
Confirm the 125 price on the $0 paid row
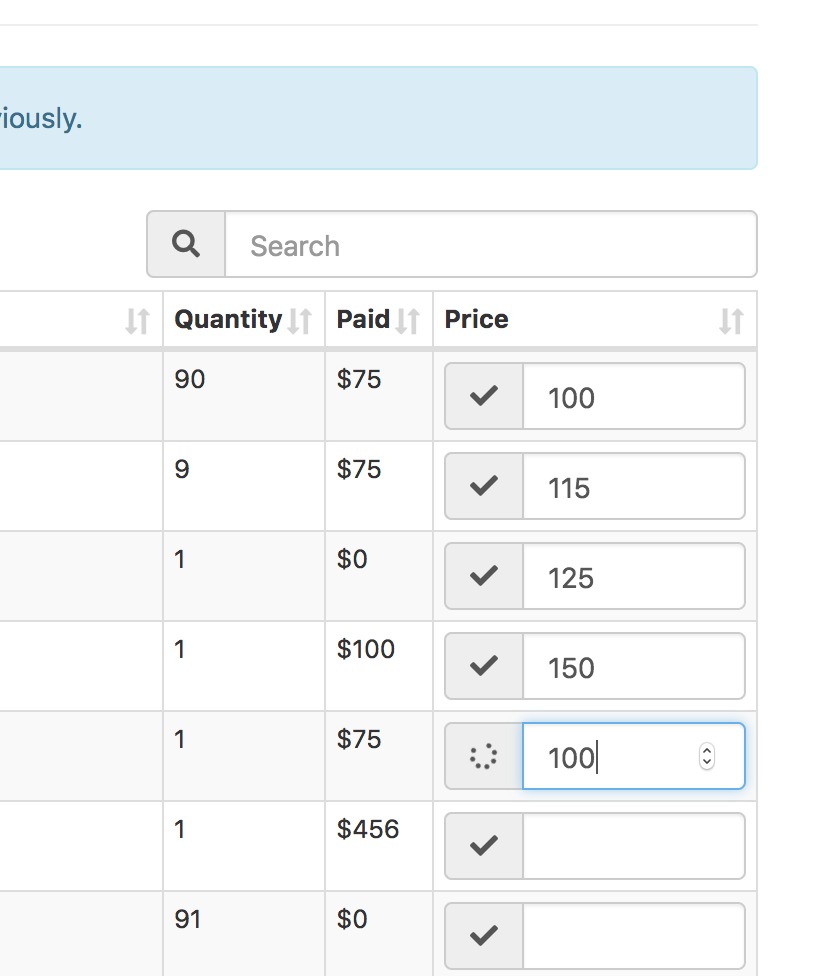(483, 576)
